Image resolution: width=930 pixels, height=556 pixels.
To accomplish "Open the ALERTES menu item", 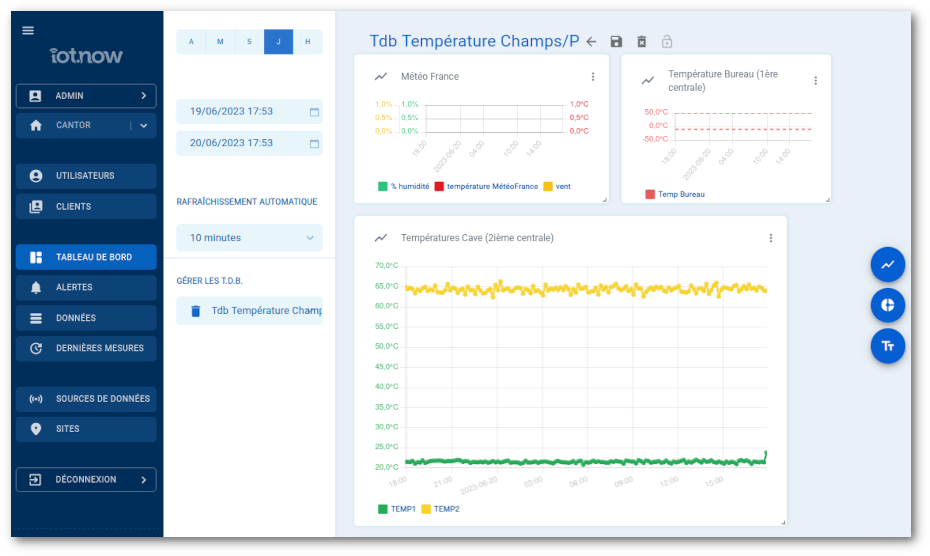I will point(86,287).
